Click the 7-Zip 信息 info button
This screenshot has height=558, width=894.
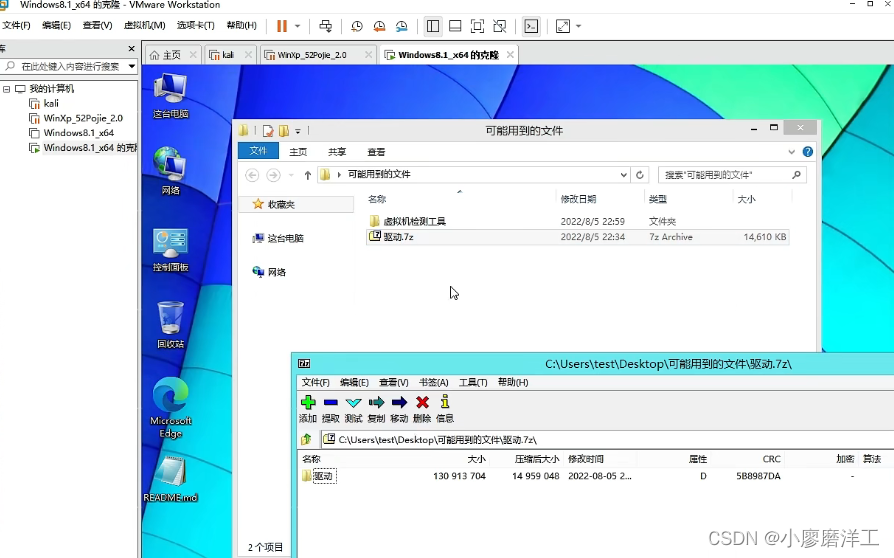click(x=445, y=409)
